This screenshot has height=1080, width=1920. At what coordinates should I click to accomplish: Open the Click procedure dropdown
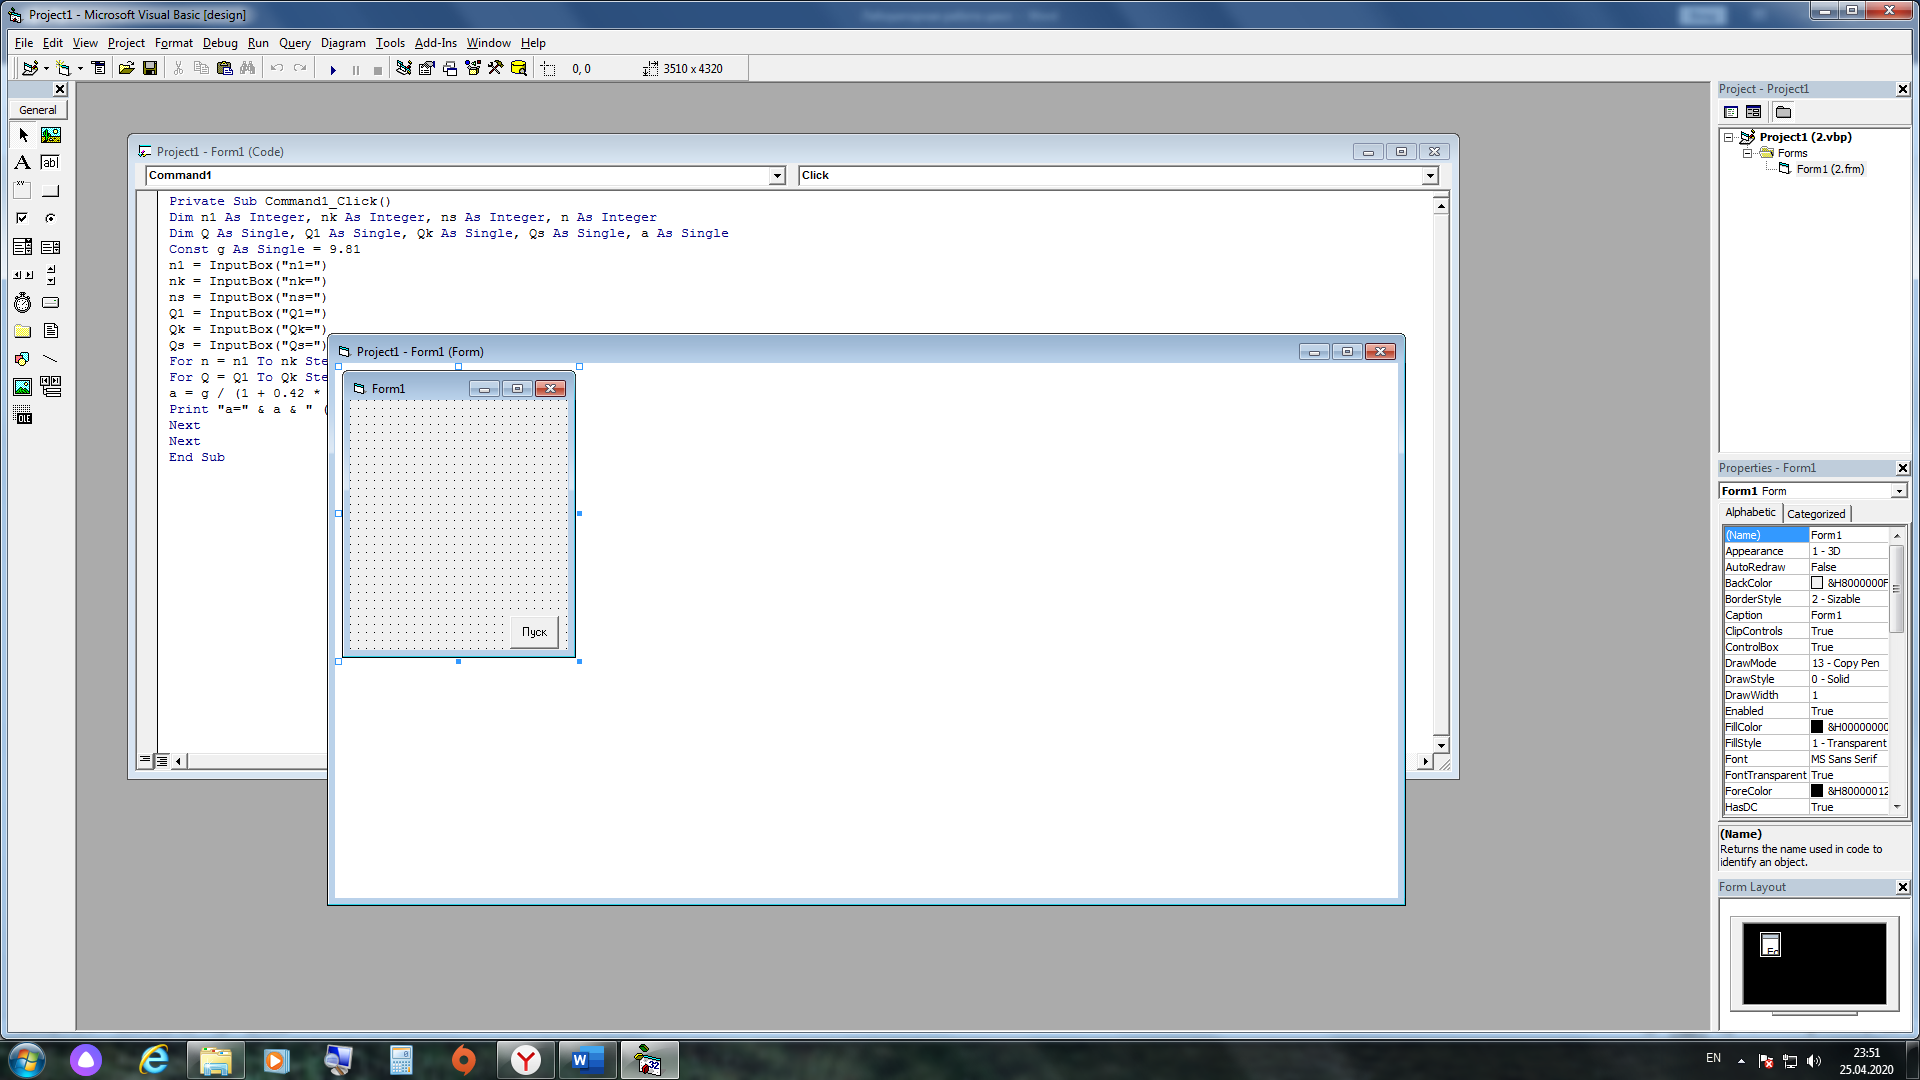(1430, 176)
